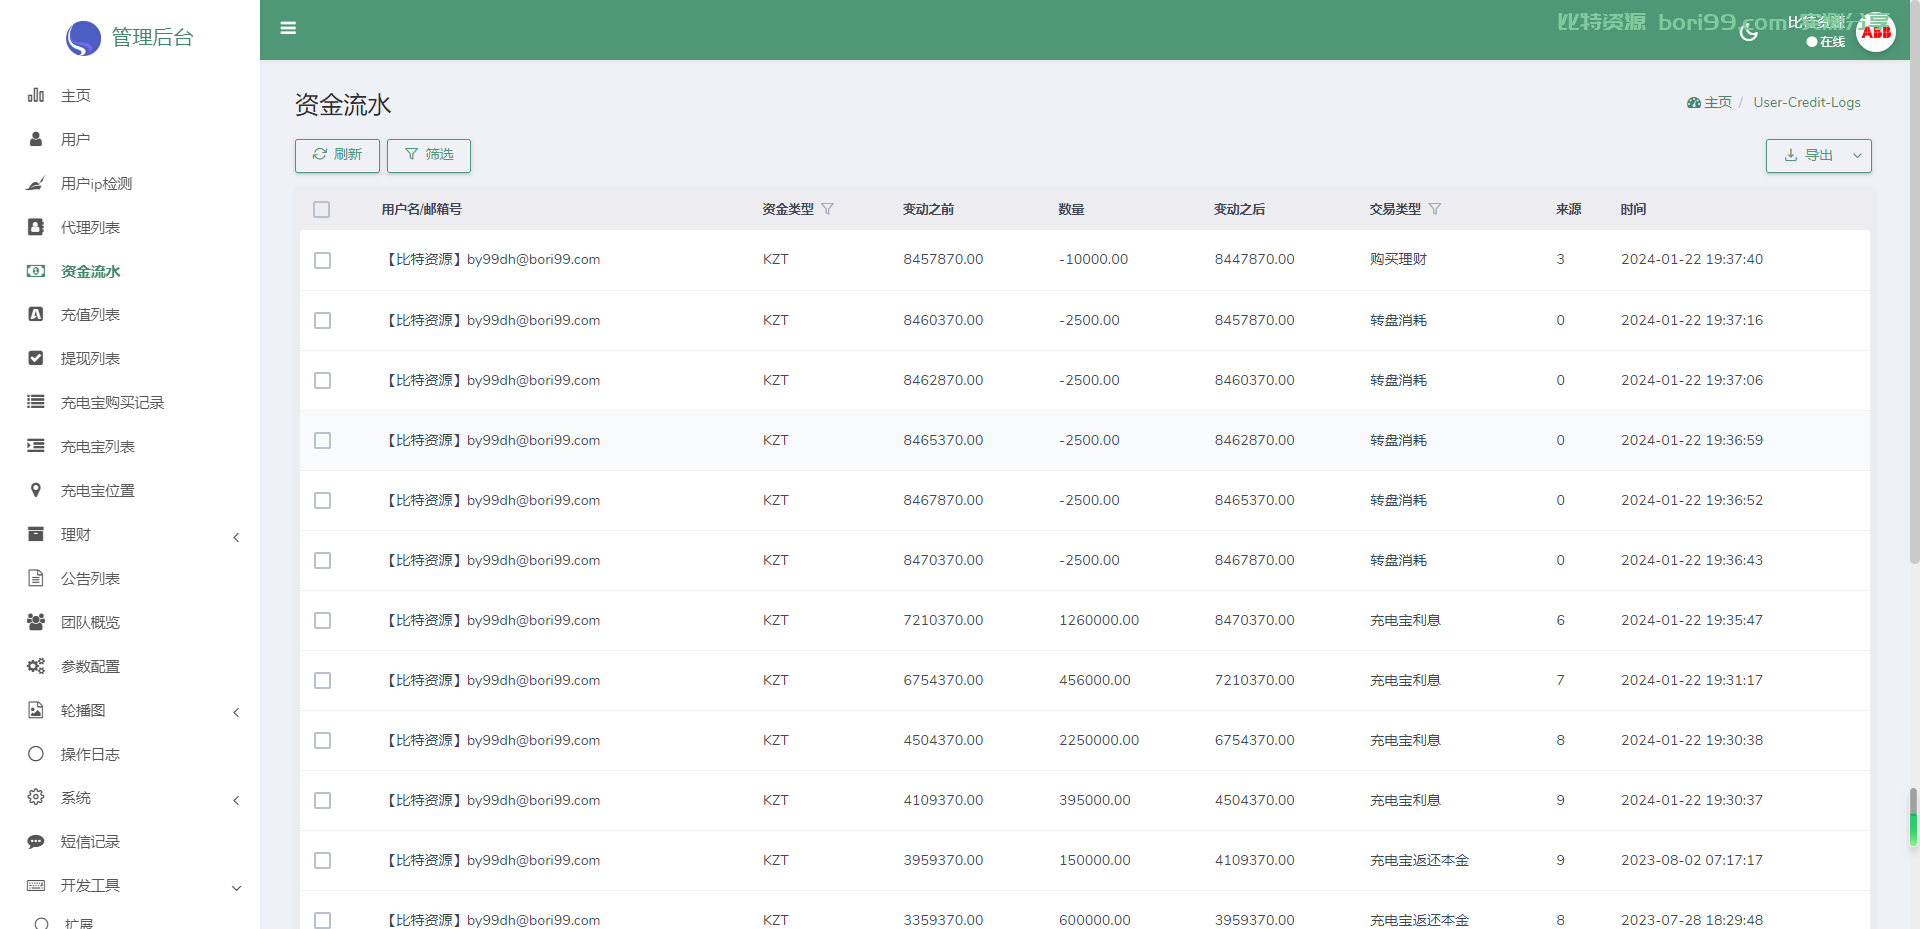Expand the 轮播图 submenu chevron
The width and height of the screenshot is (1920, 929).
point(236,712)
